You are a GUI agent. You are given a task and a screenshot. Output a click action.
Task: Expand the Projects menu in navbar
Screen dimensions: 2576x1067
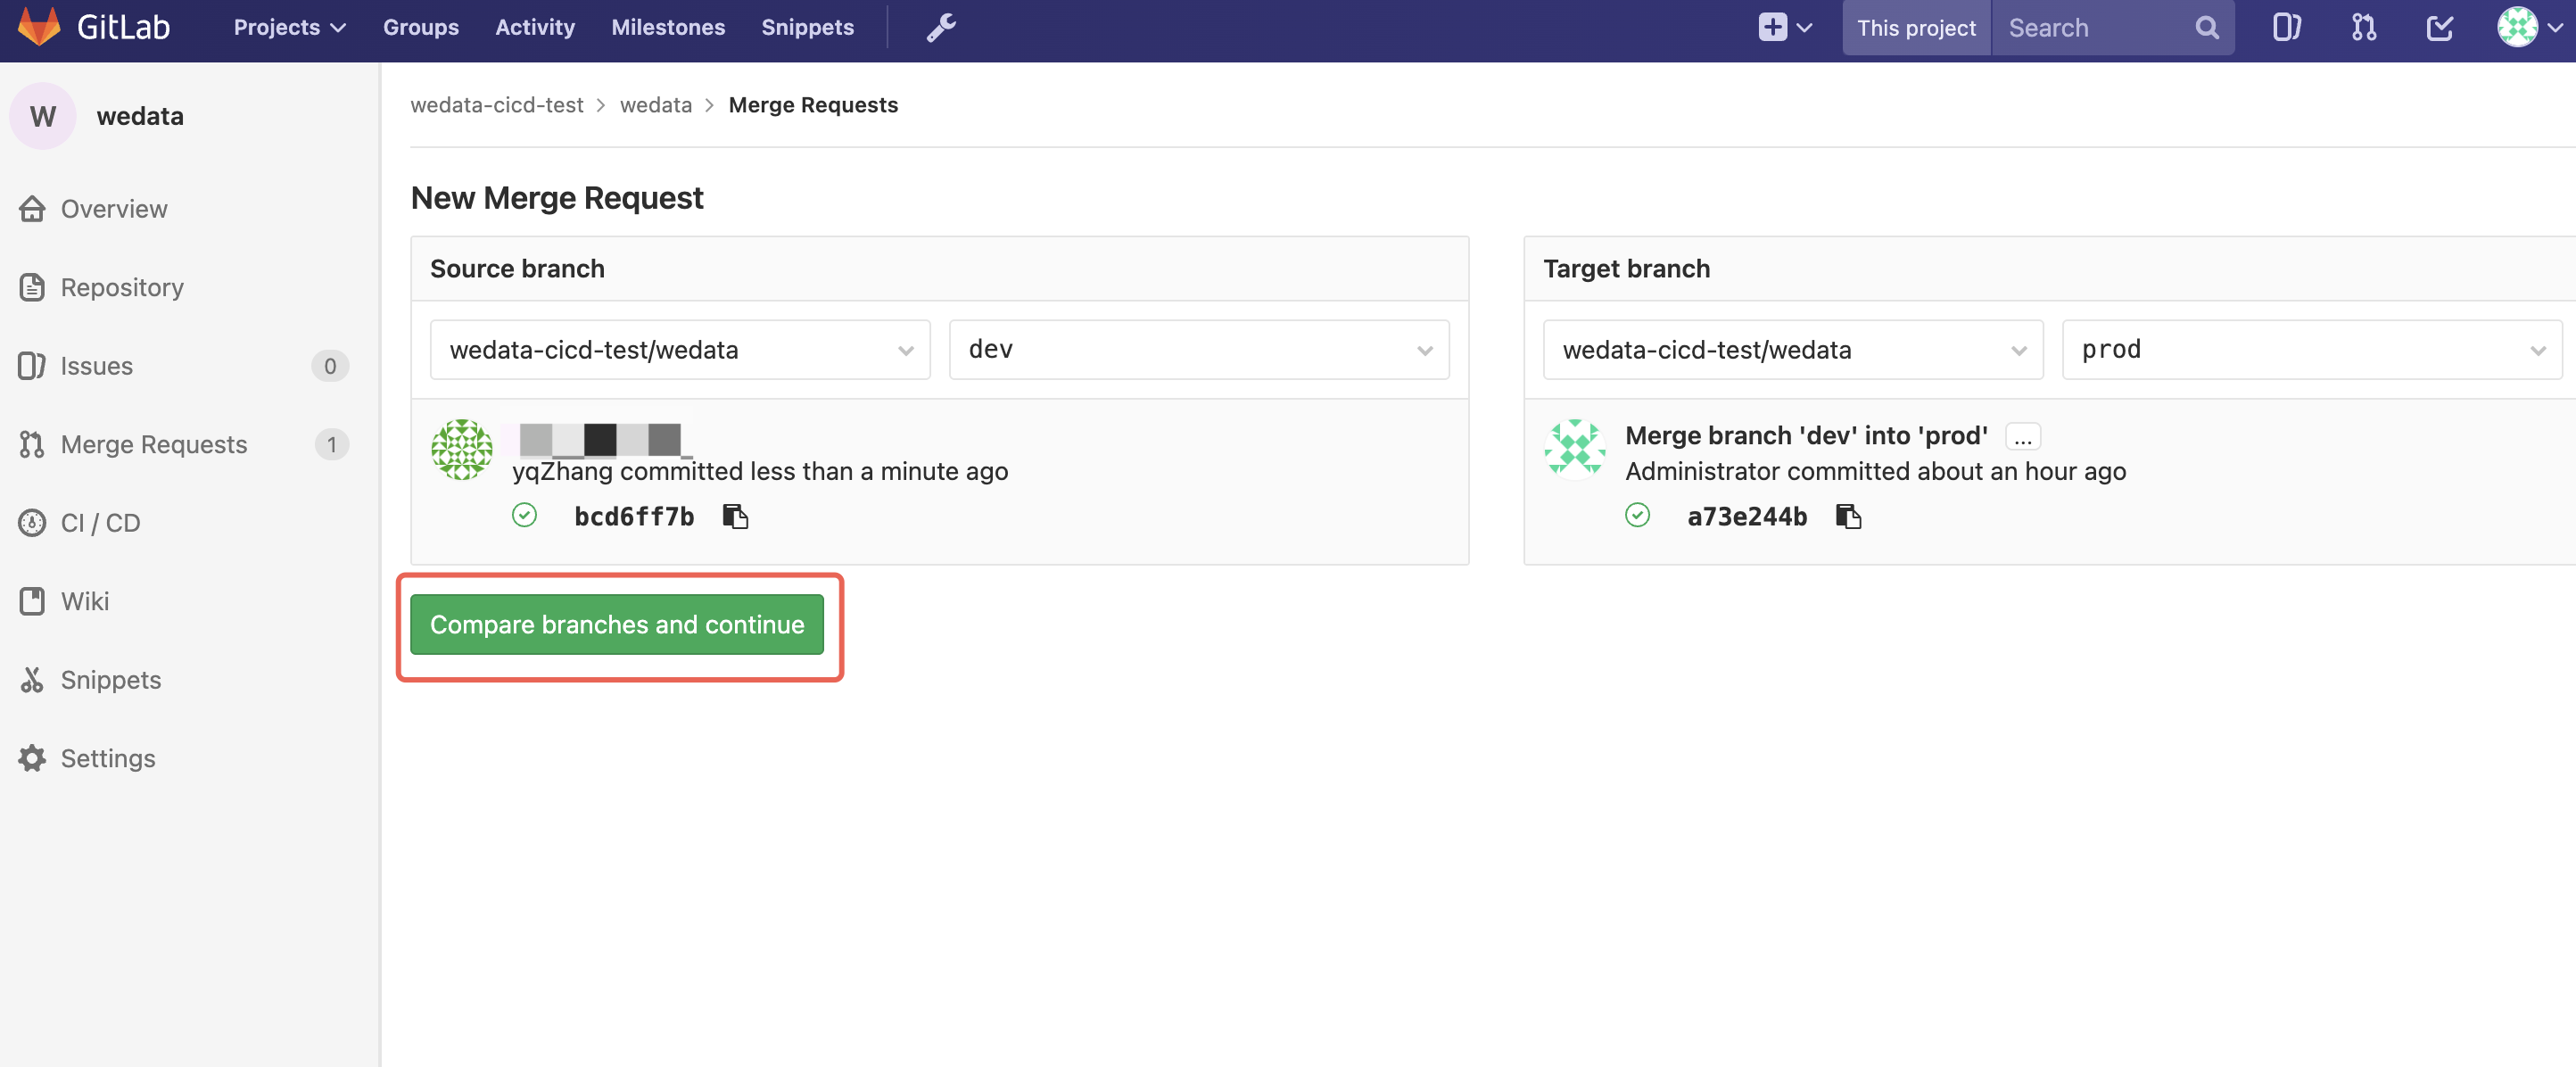(x=289, y=28)
